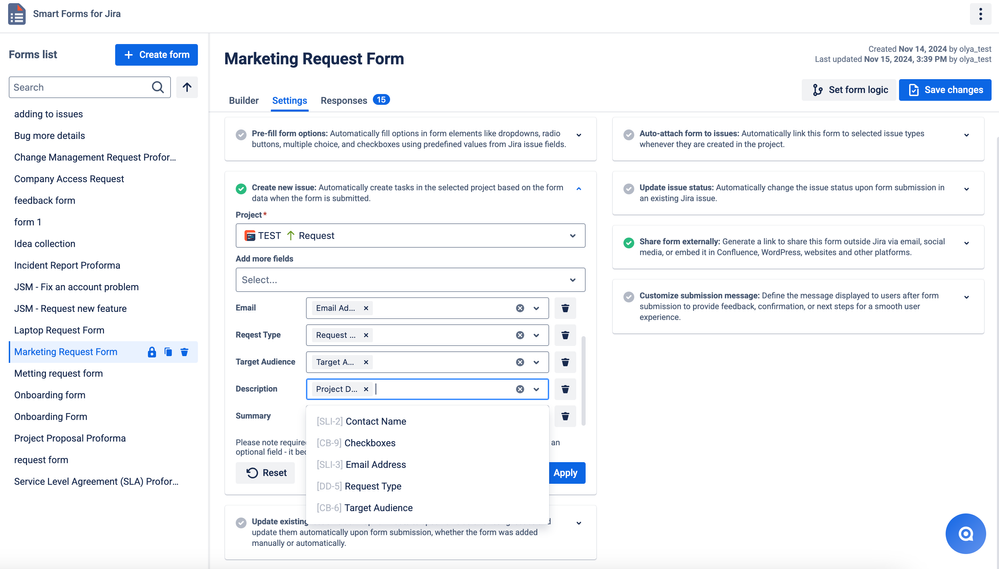Remove the Project D... tag chip
The image size is (999, 569).
366,389
